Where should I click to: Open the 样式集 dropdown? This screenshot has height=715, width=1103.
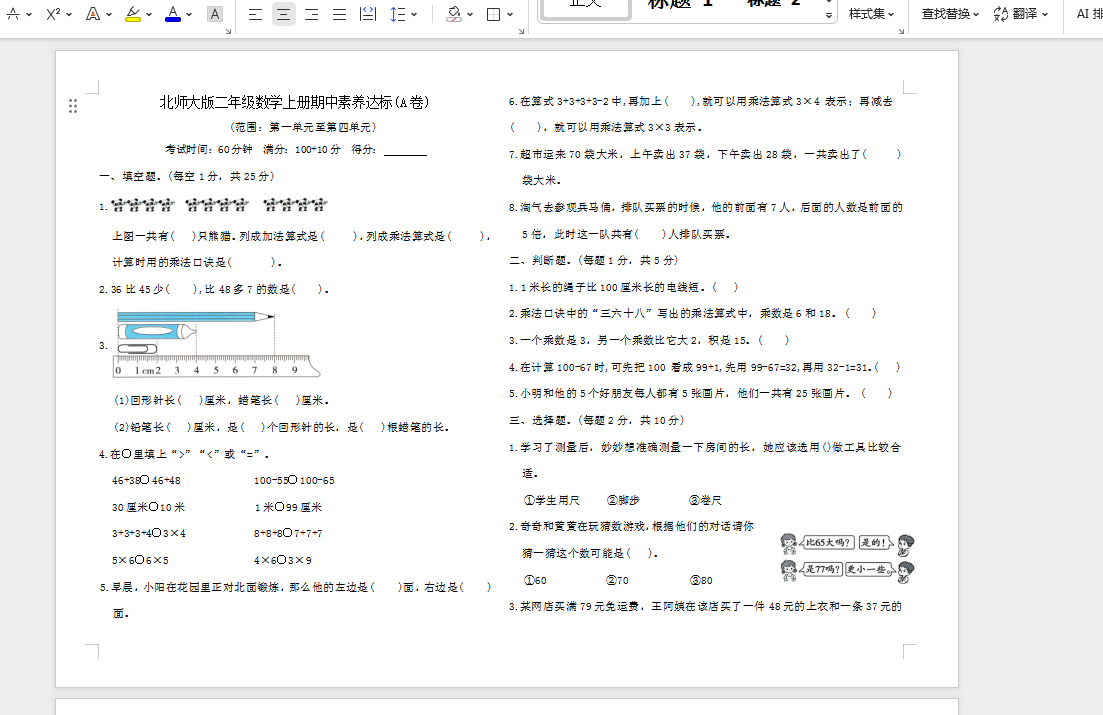872,14
